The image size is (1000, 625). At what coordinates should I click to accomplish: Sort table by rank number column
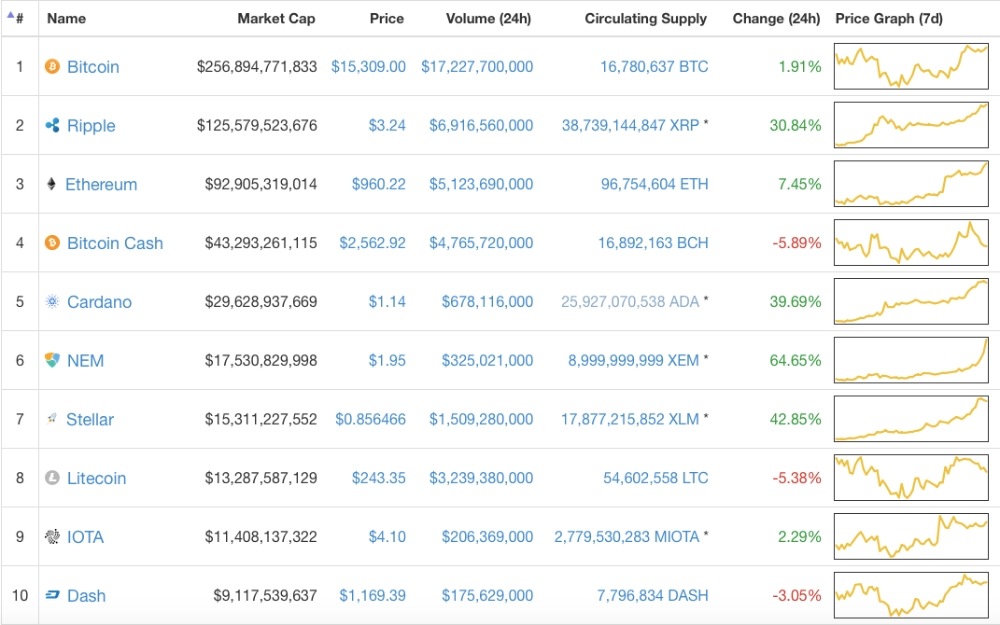19,18
